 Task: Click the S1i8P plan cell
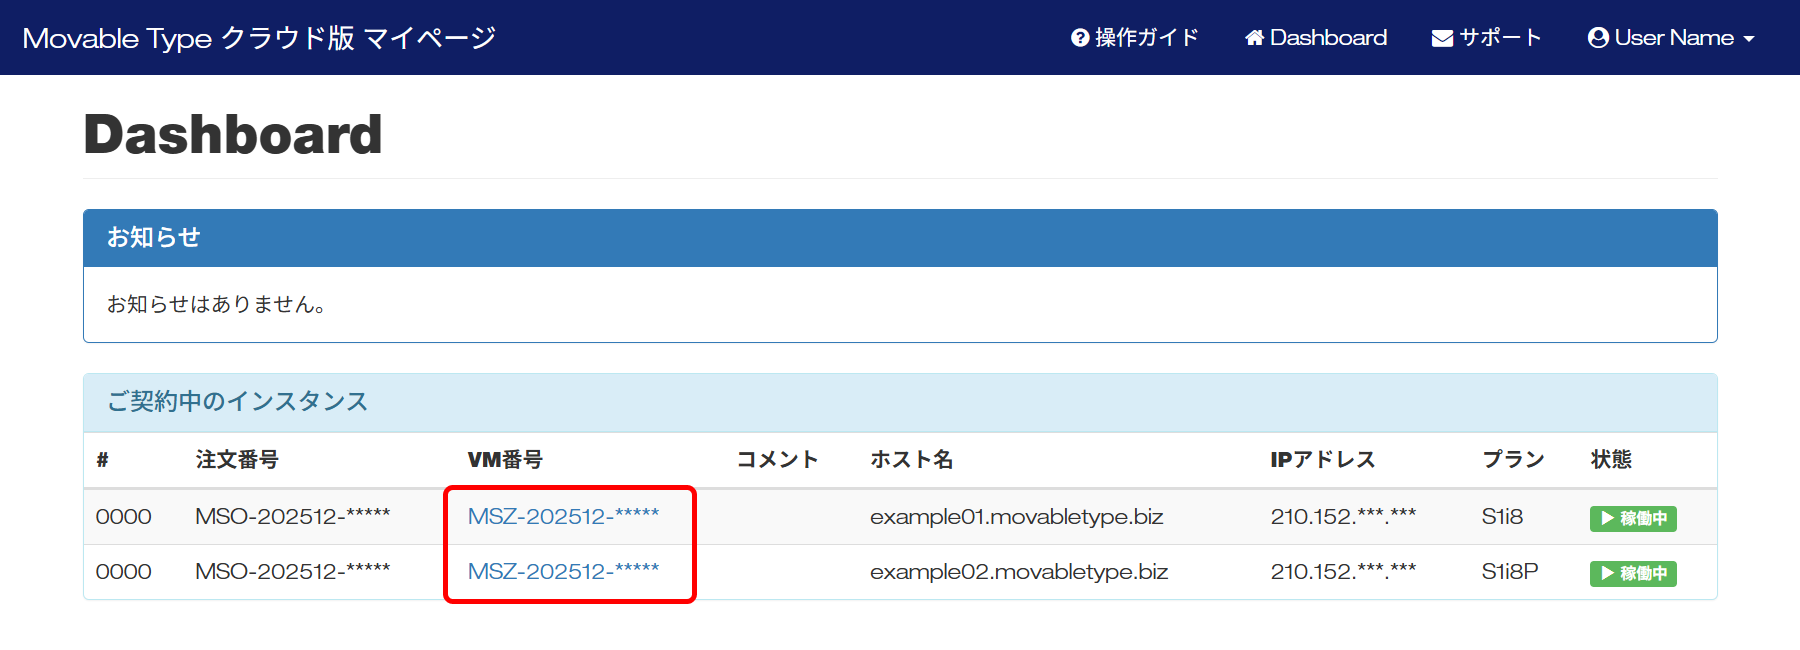(x=1510, y=572)
